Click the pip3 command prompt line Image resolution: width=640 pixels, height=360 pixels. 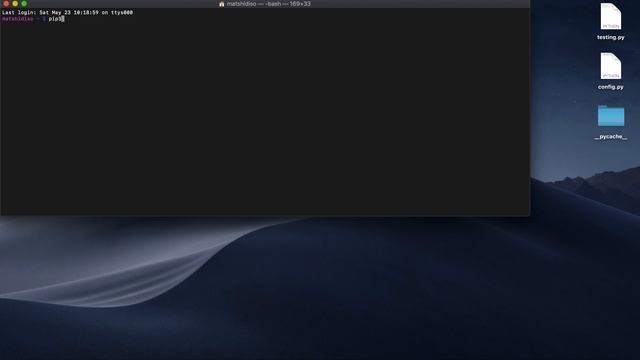click(33, 19)
